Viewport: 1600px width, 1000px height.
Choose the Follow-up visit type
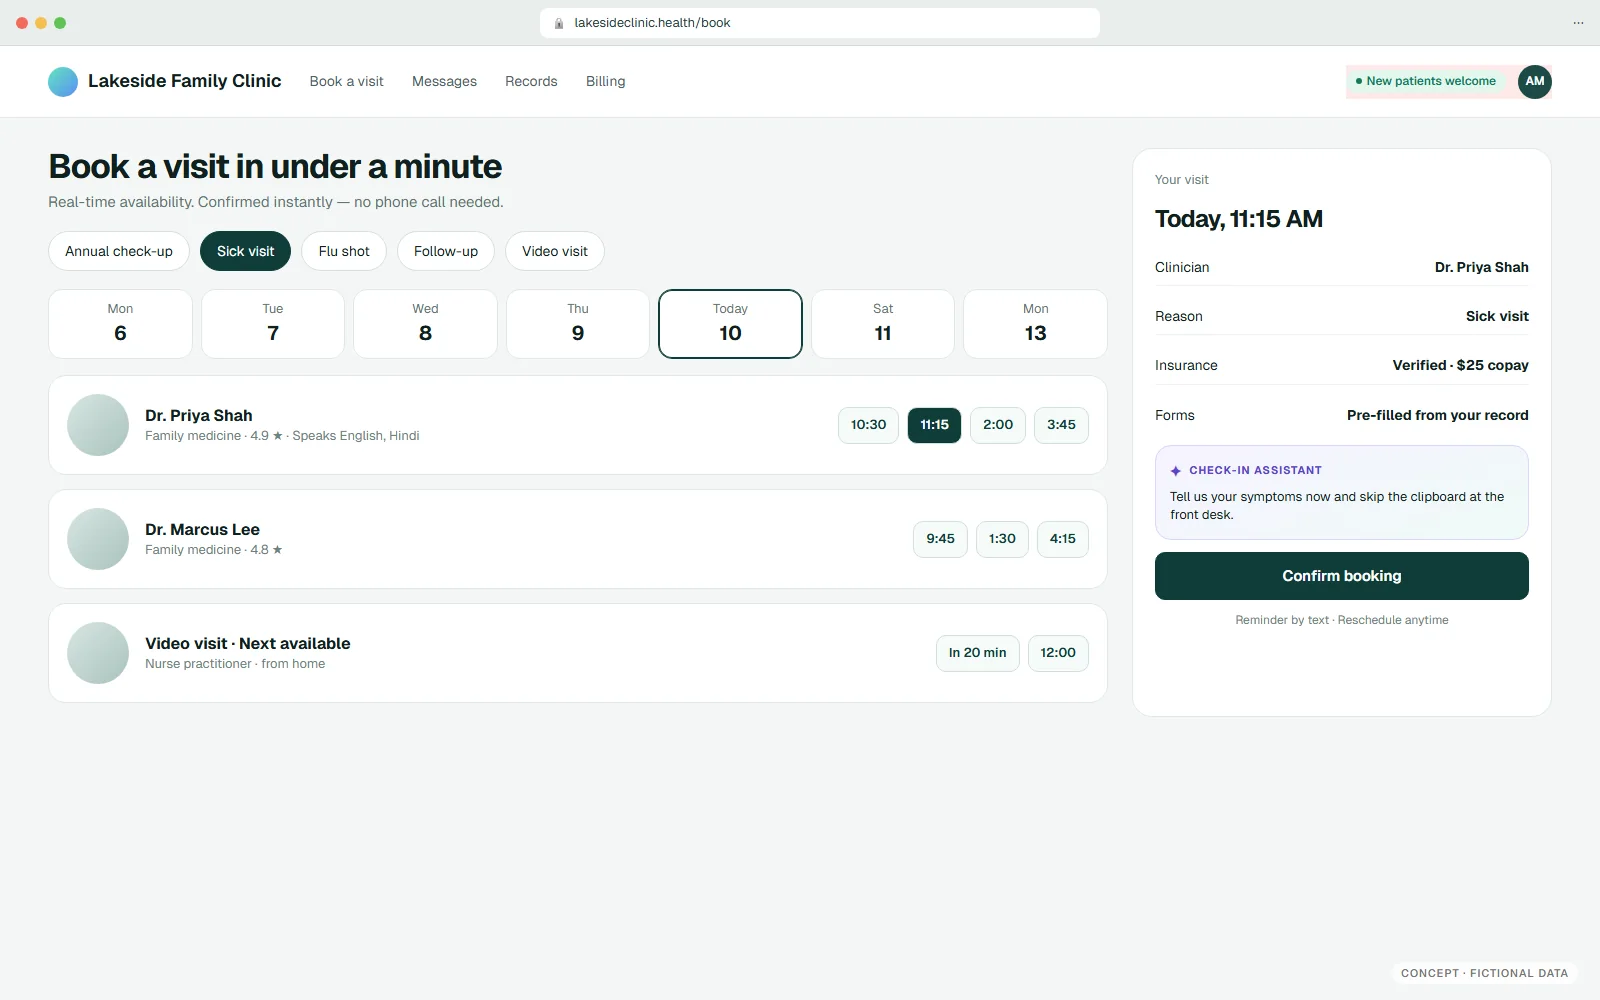(x=446, y=251)
